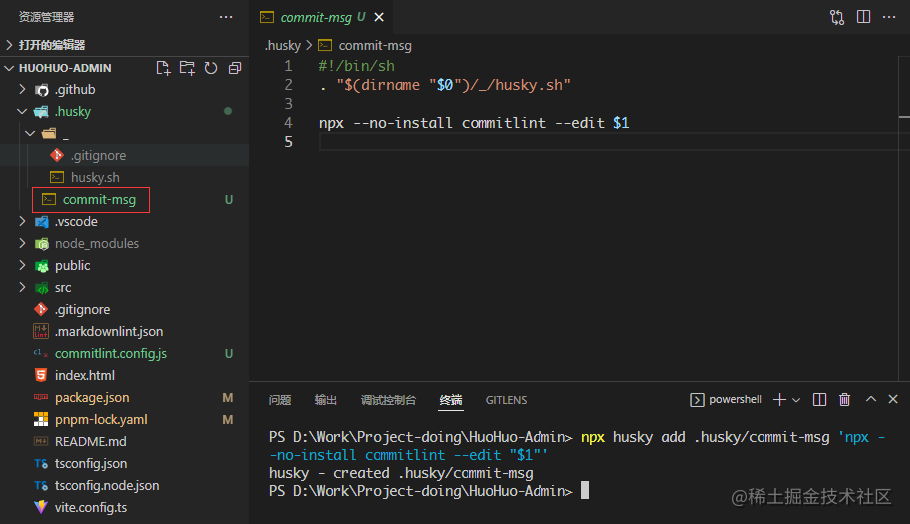The width and height of the screenshot is (910, 524).
Task: Open the tsconfig.node.json file
Action: (124, 486)
